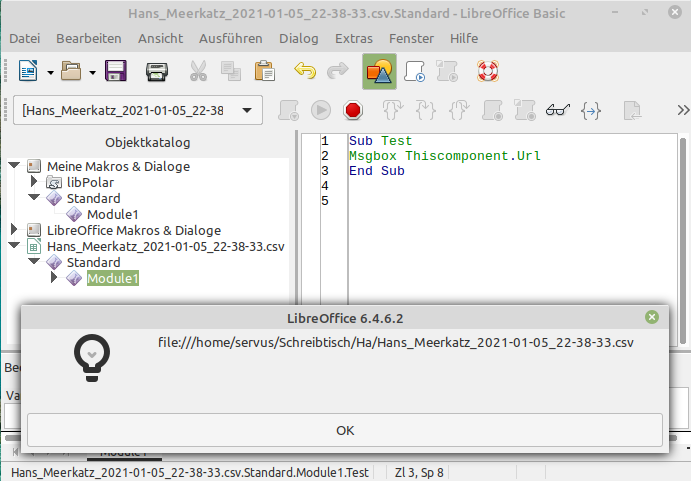691x481 pixels.
Task: Collapse Meine Makros & Dialoge tree node
Action: pos(14,165)
